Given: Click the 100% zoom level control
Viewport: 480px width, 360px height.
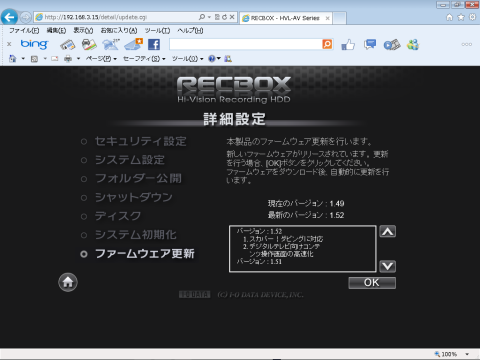Looking at the screenshot, I should pyautogui.click(x=446, y=354).
